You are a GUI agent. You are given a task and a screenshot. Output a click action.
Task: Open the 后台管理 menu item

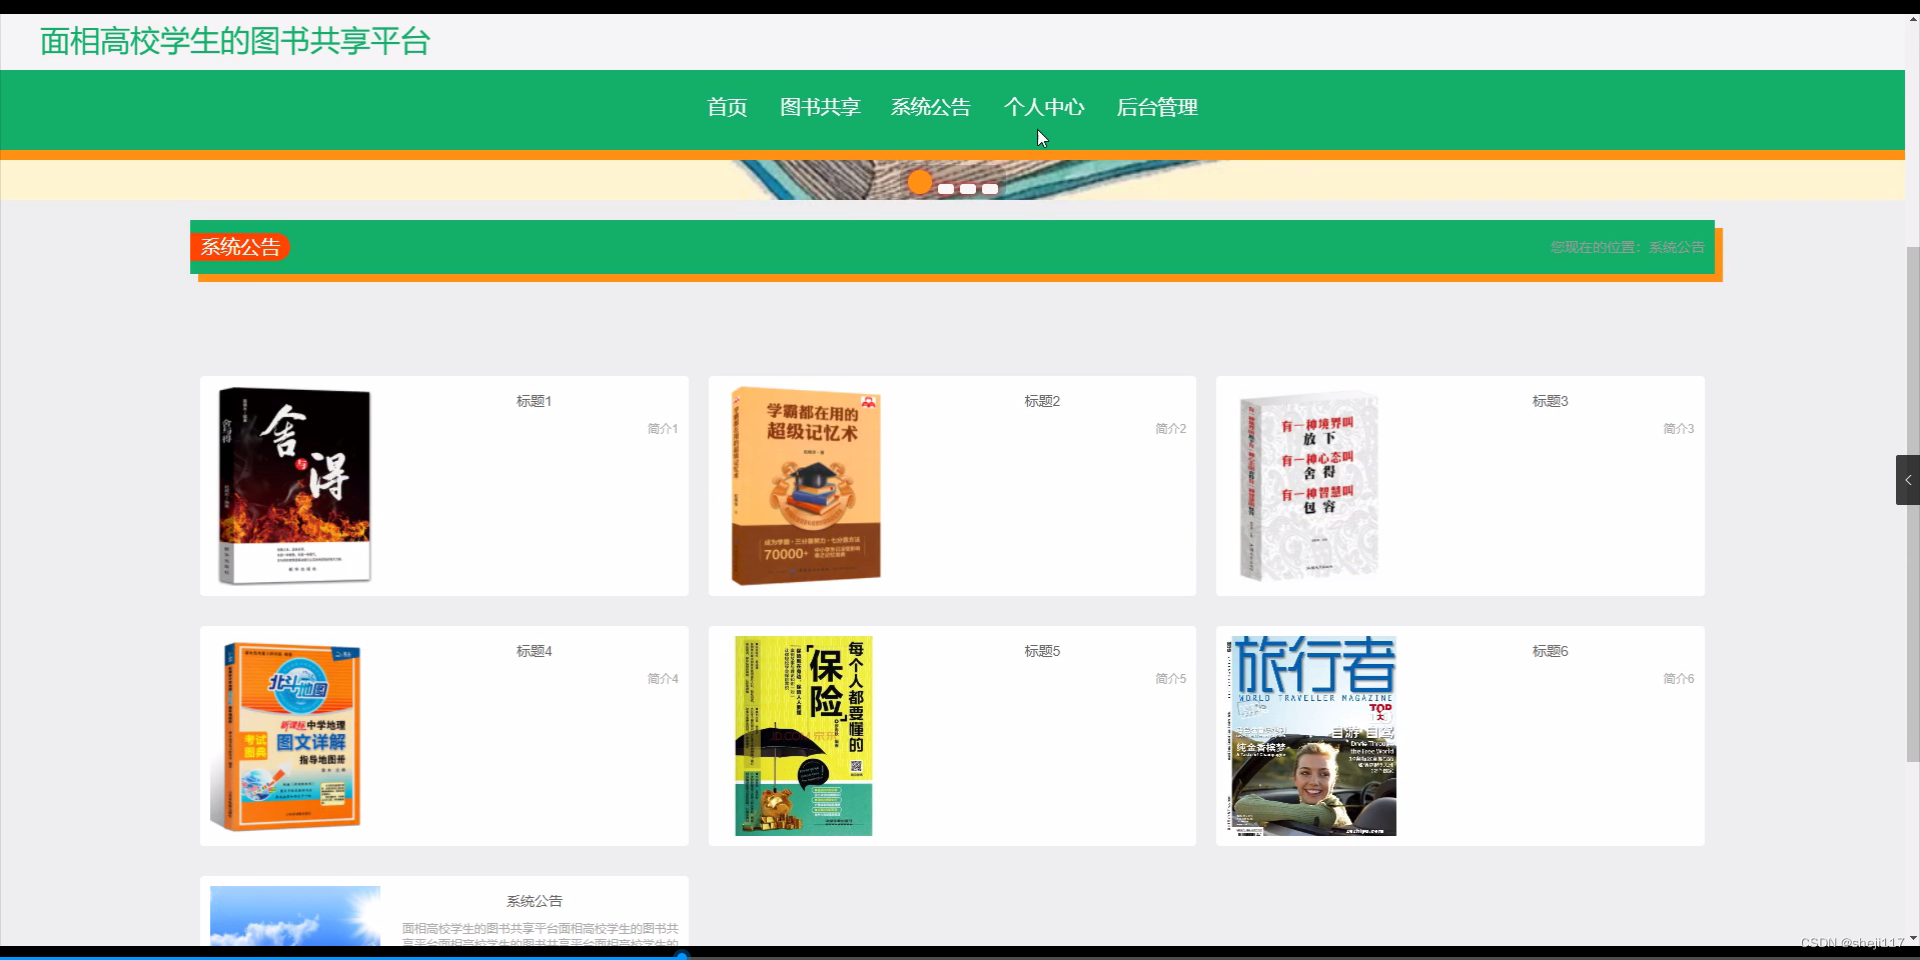1157,107
